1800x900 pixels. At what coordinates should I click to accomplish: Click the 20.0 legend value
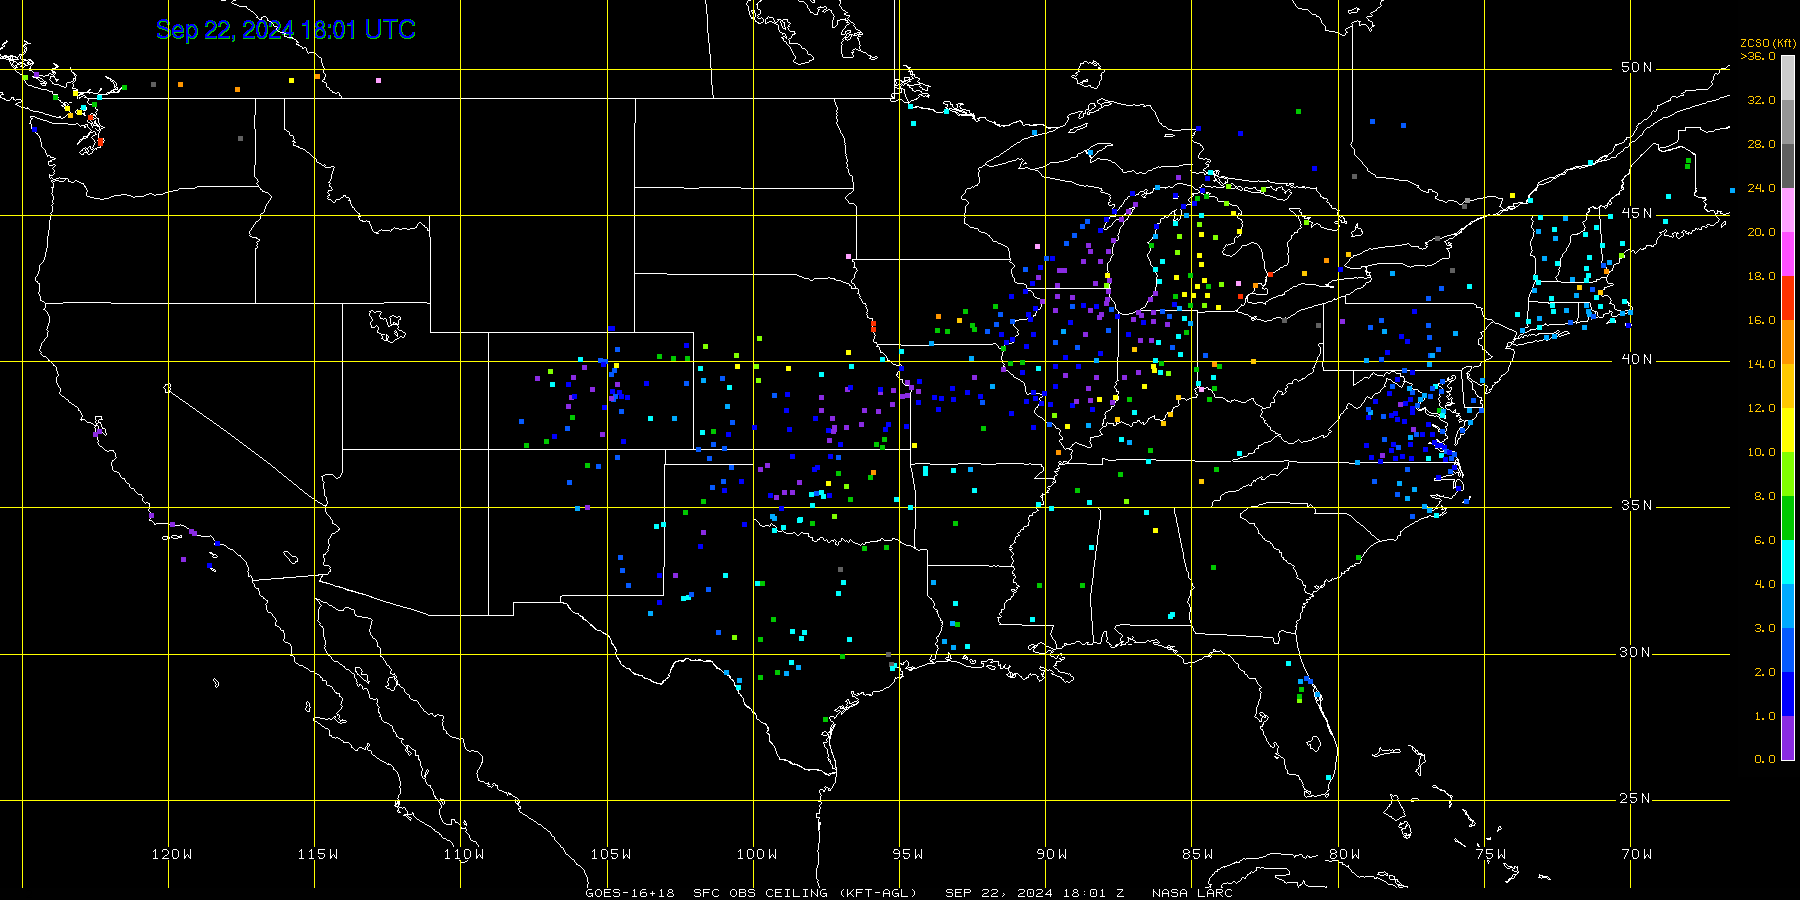tap(1761, 232)
